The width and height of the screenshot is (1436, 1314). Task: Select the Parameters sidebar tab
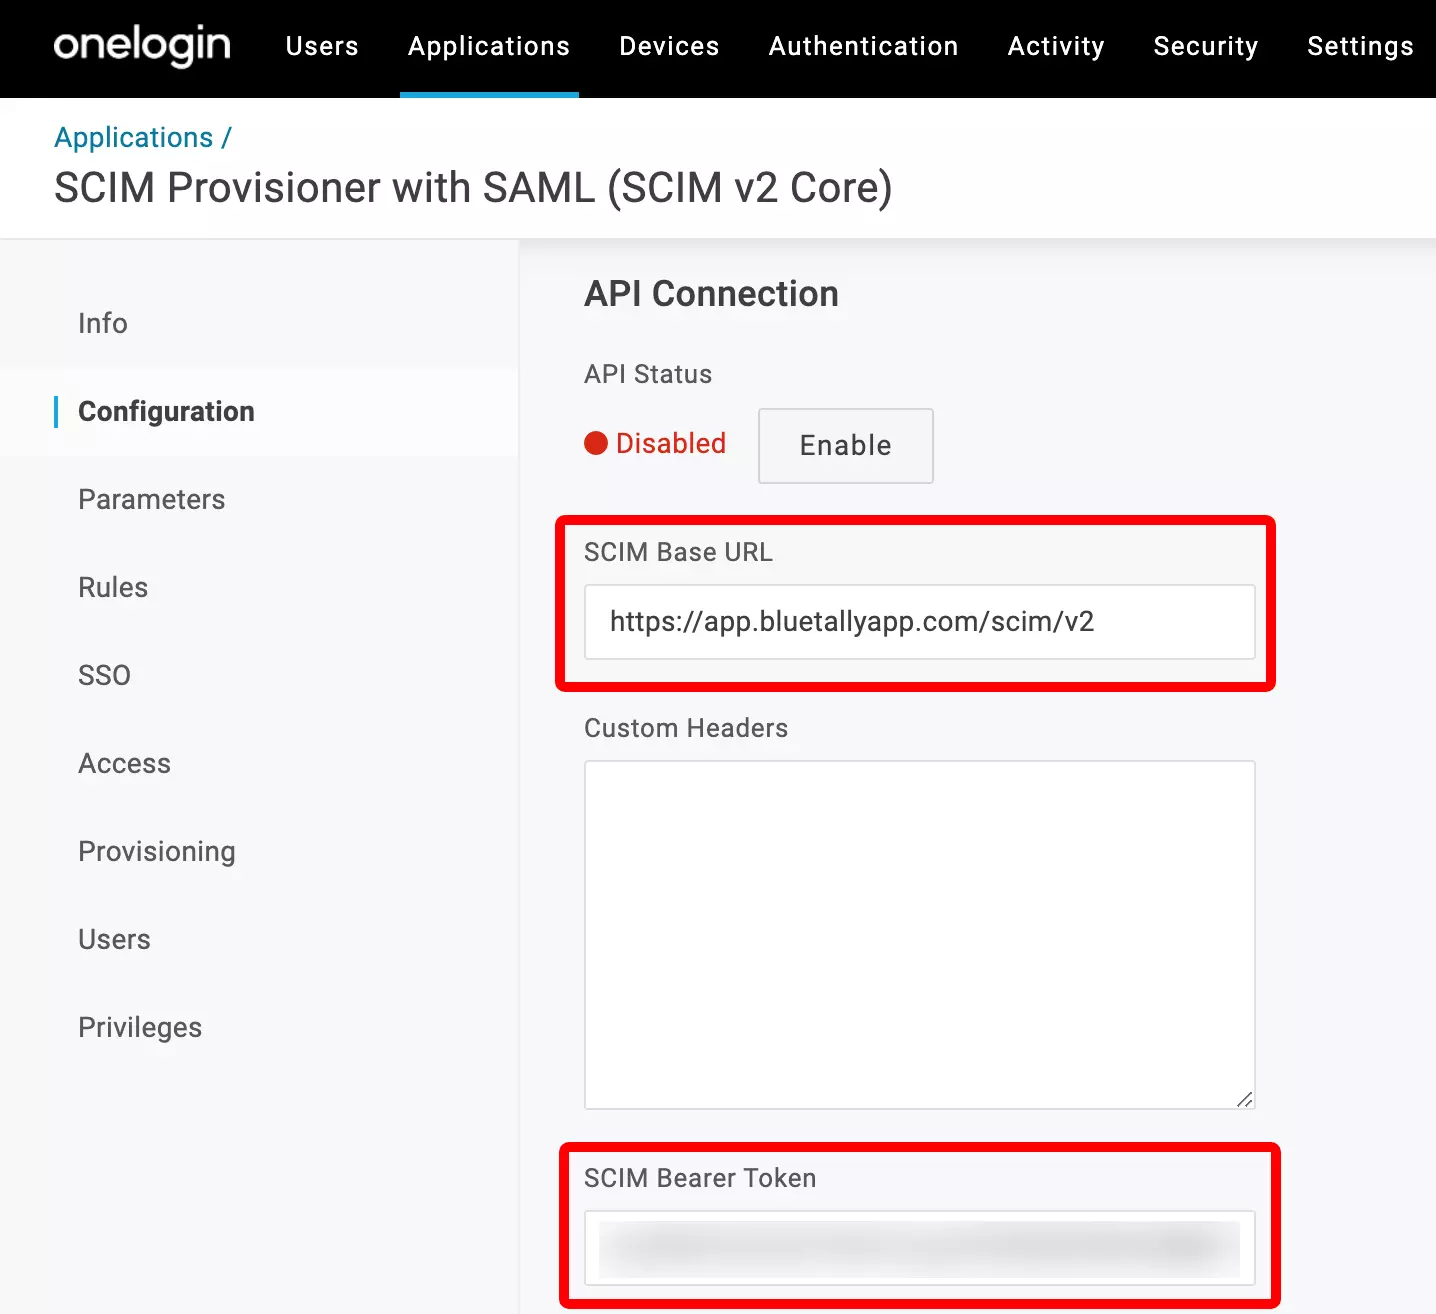(152, 499)
